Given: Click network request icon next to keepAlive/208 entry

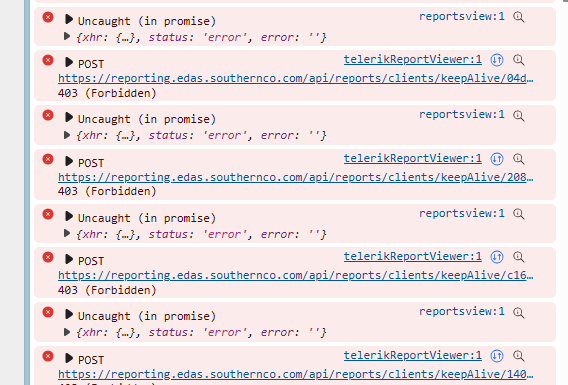Looking at the screenshot, I should [497, 159].
